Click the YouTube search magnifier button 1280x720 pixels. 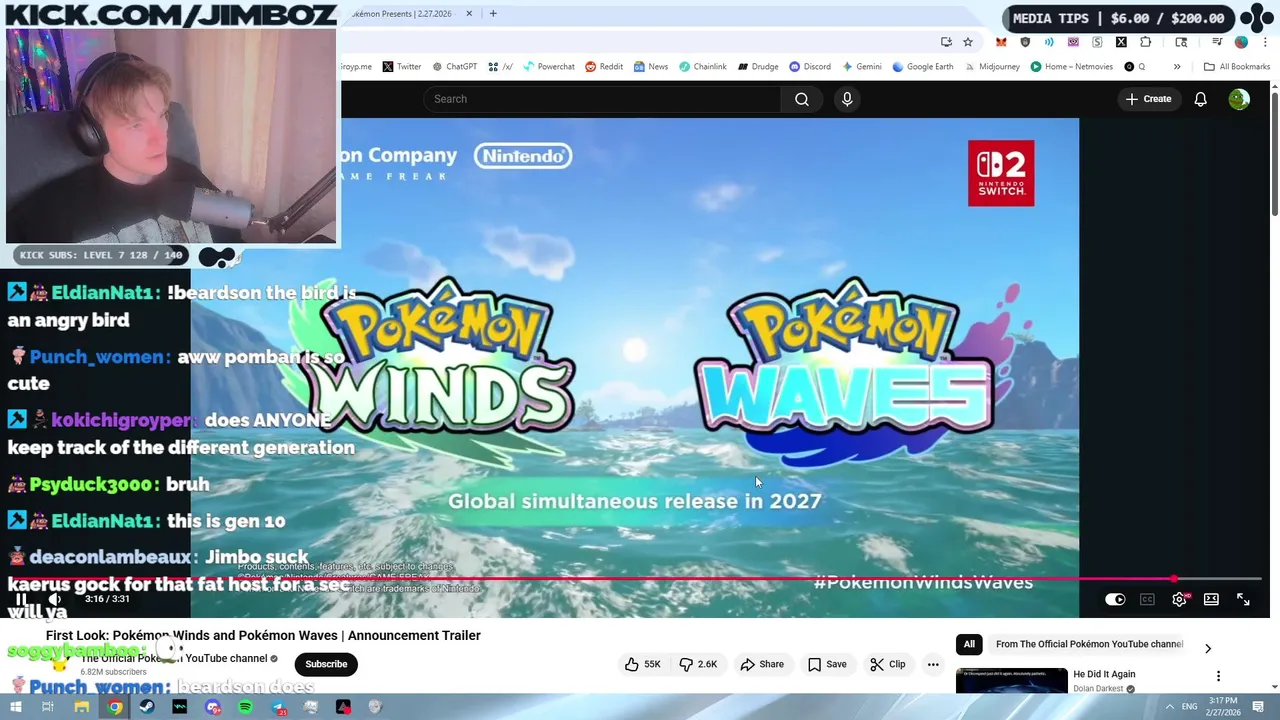pos(802,99)
